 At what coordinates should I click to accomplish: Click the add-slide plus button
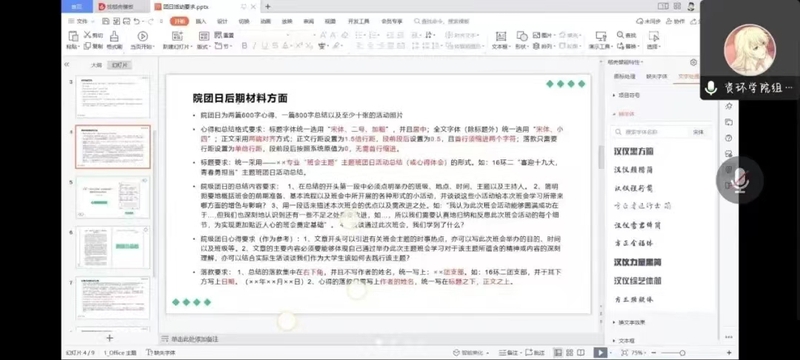click(109, 338)
